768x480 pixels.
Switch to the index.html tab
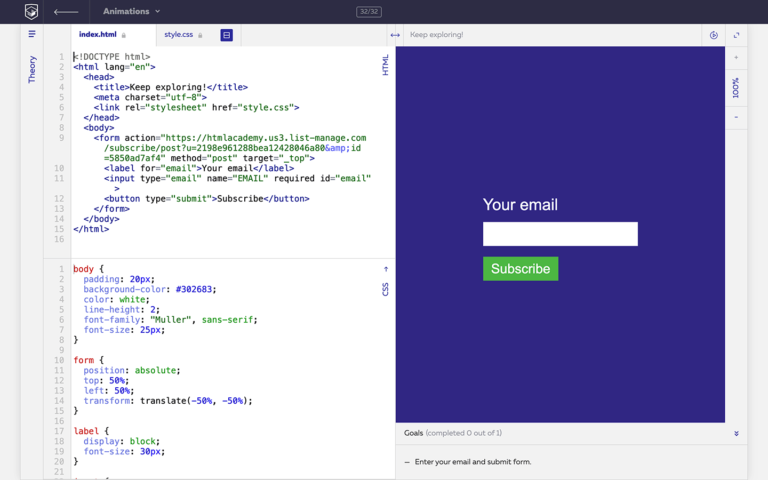[102, 35]
